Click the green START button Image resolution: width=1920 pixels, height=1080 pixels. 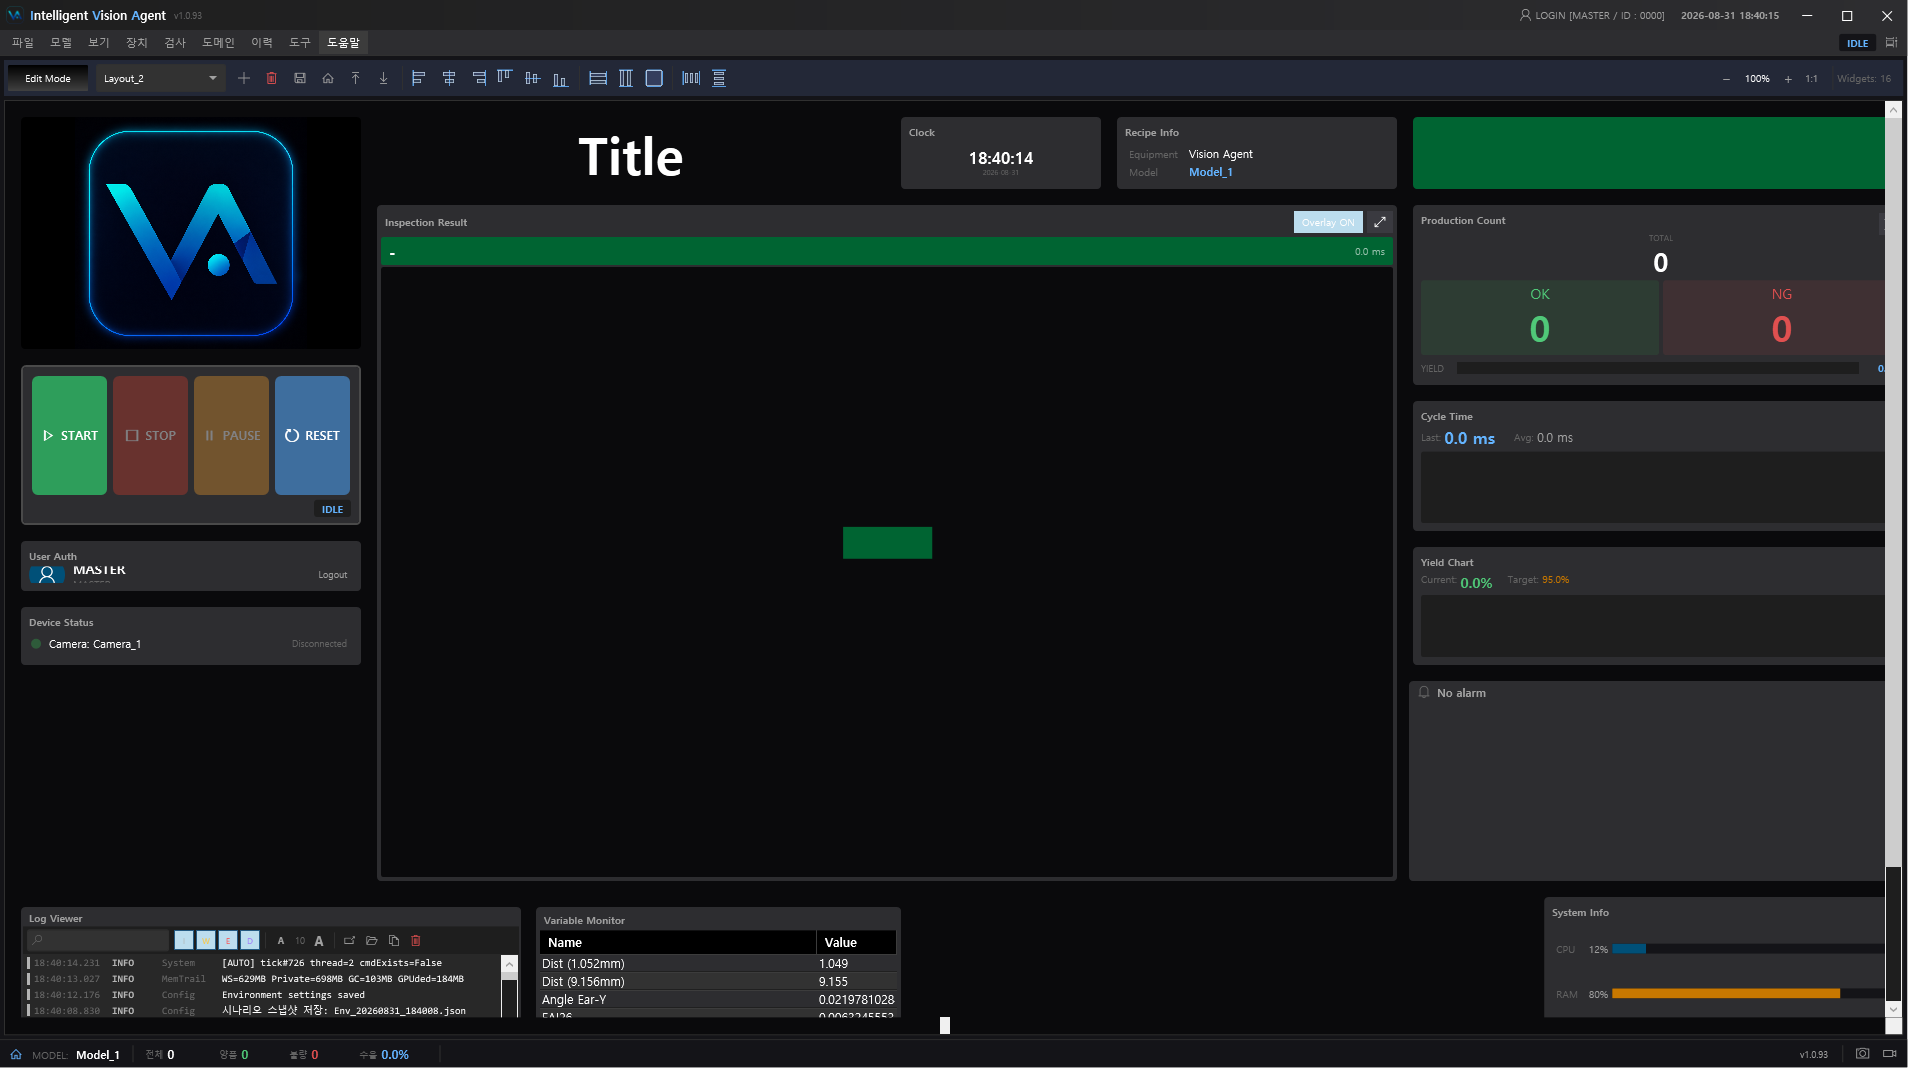click(69, 437)
